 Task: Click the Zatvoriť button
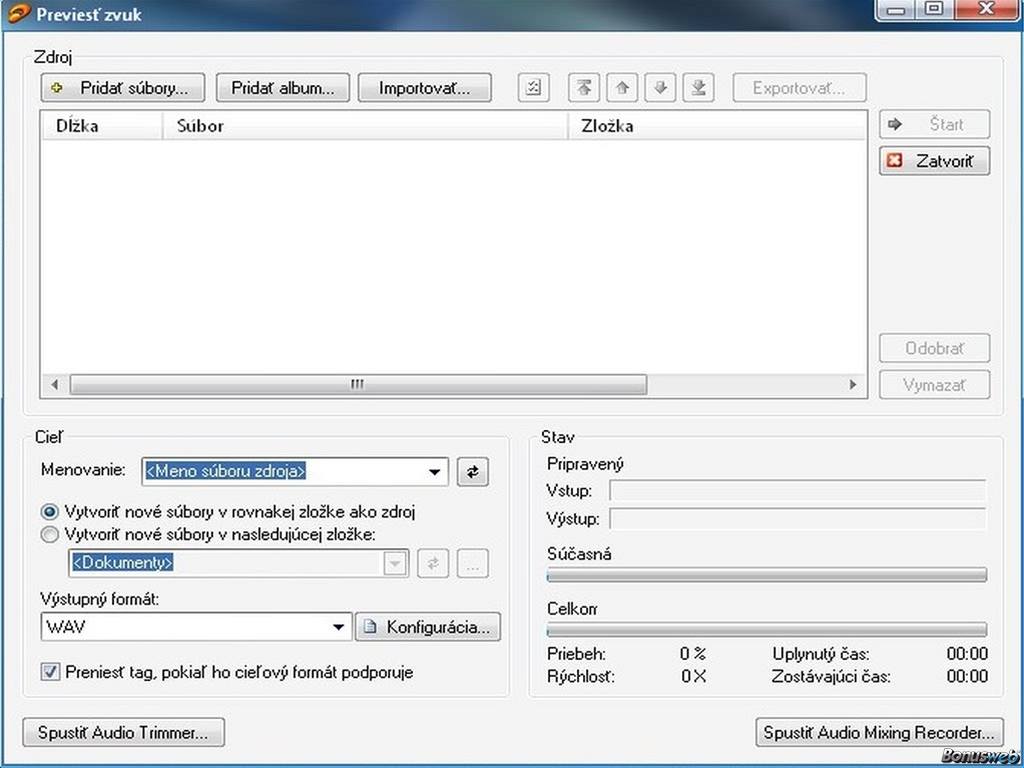[935, 161]
